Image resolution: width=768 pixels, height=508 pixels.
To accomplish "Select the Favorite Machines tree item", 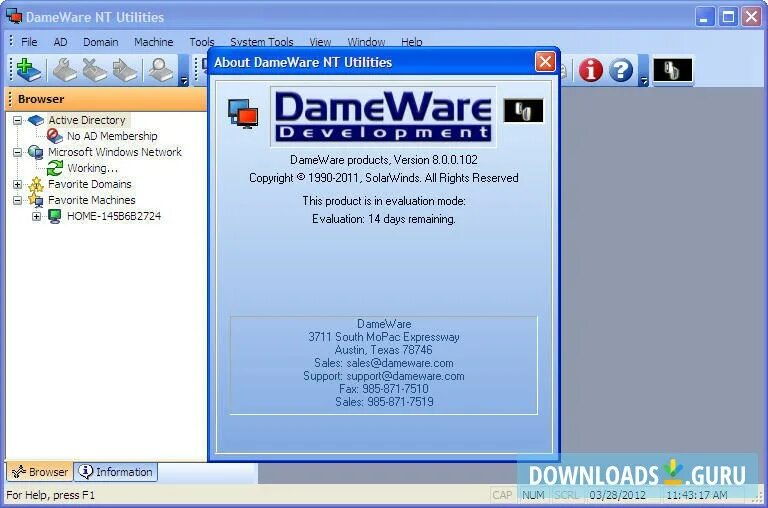I will tap(92, 200).
